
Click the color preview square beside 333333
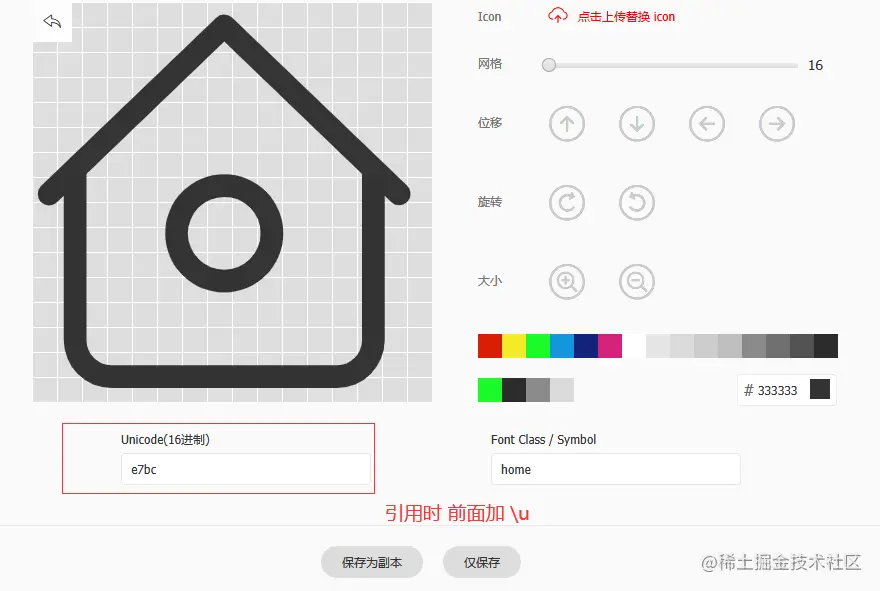820,390
